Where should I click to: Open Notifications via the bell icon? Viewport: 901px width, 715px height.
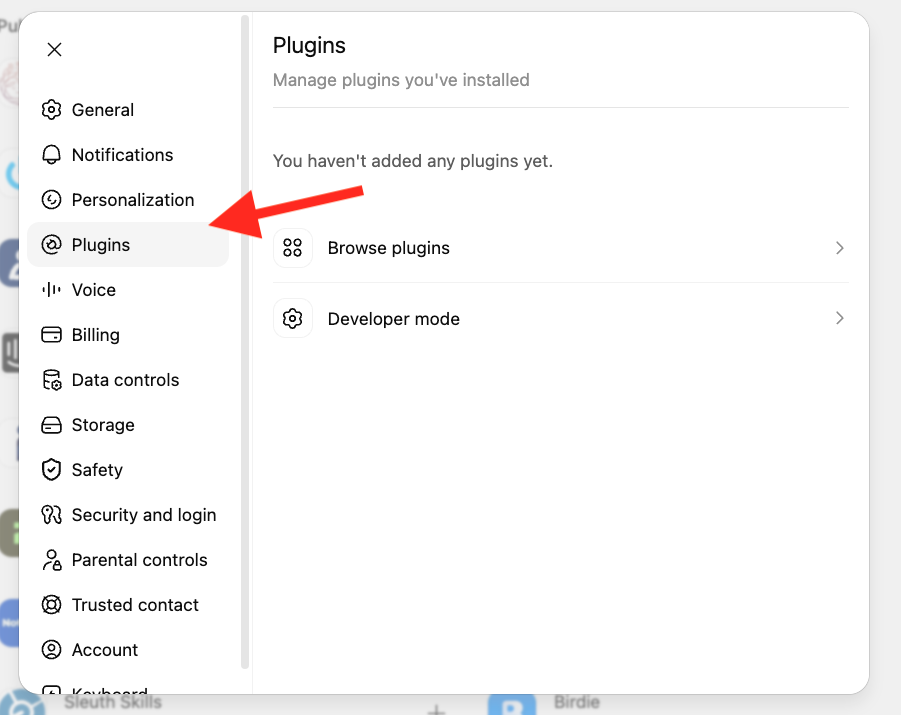[x=51, y=155]
